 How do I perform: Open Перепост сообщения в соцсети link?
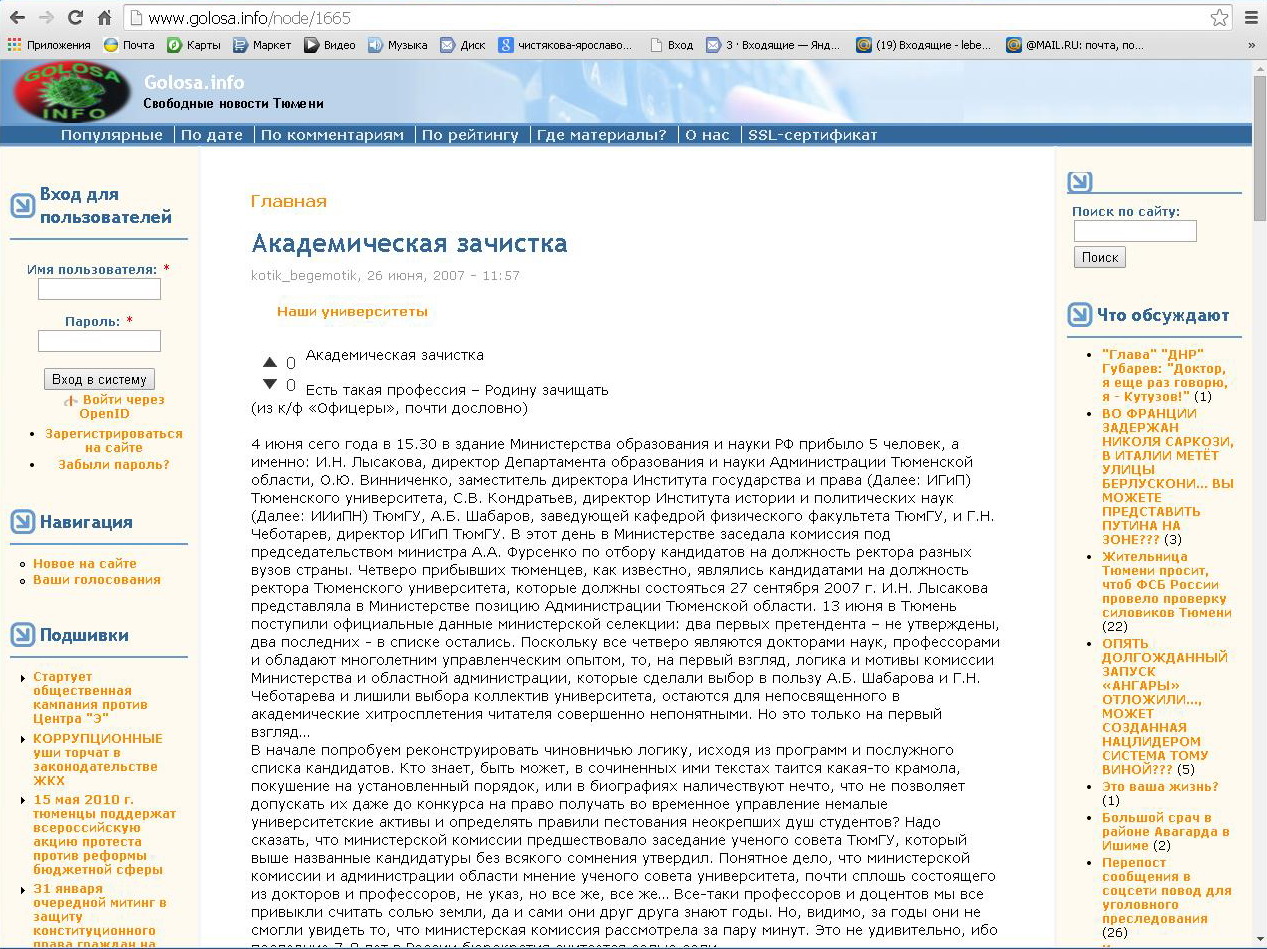tap(1167, 890)
